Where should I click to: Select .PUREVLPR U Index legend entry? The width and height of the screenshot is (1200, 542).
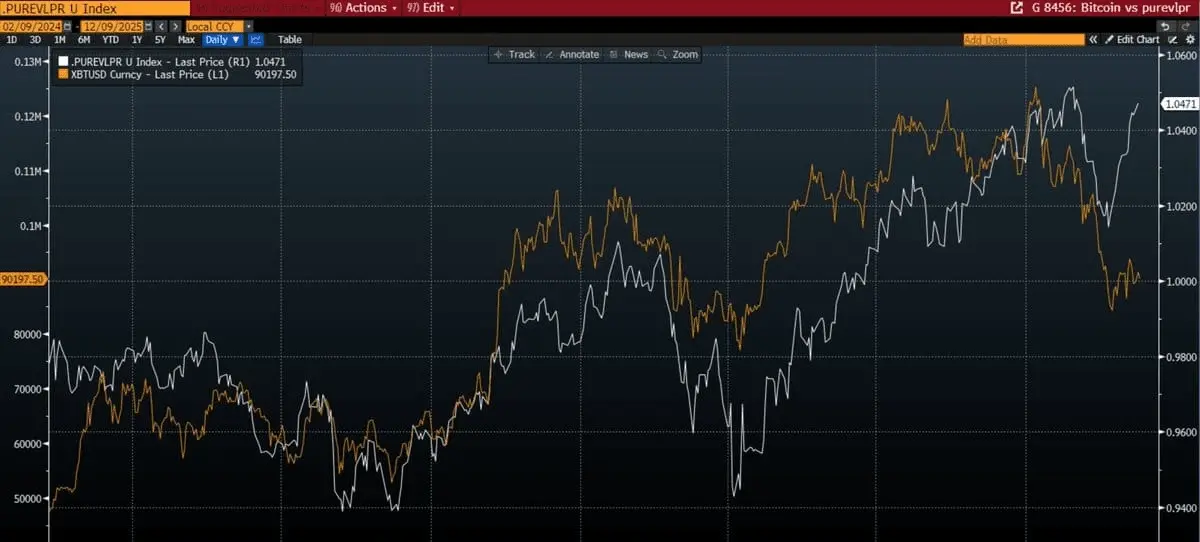178,62
